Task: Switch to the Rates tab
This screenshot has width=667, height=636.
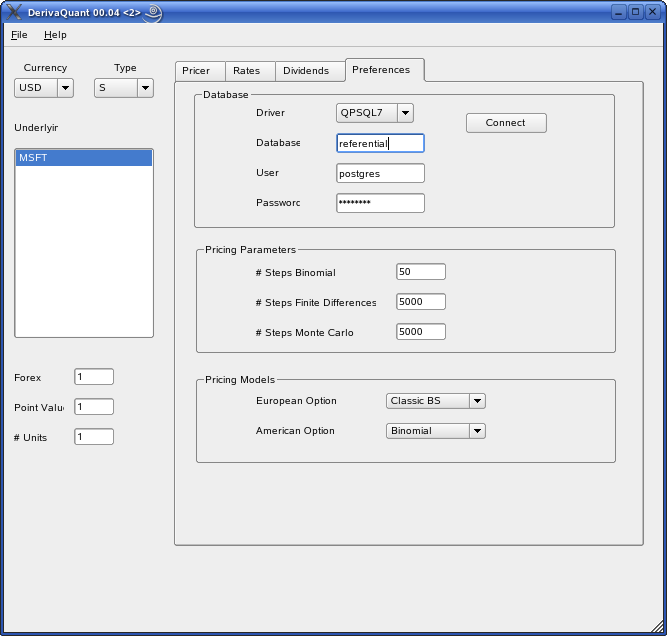Action: (x=246, y=71)
